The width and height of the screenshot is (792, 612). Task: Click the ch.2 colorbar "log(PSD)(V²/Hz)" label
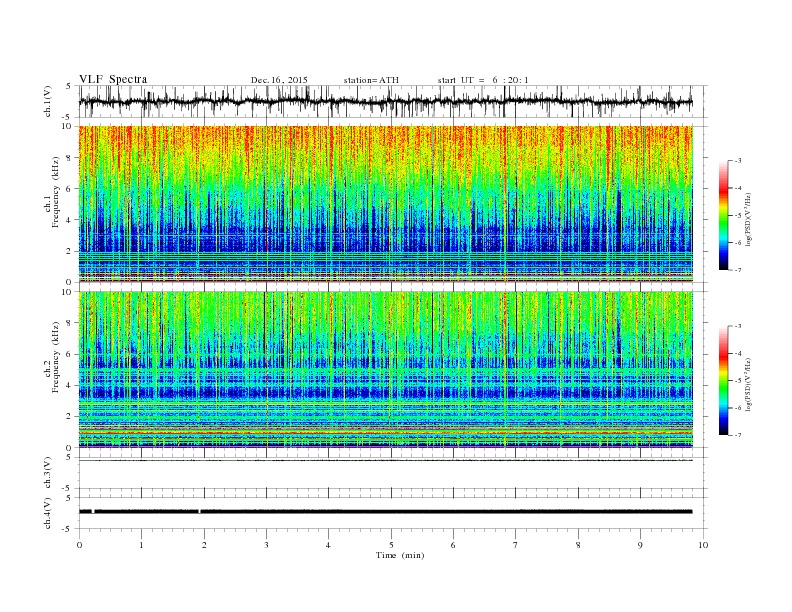749,385
